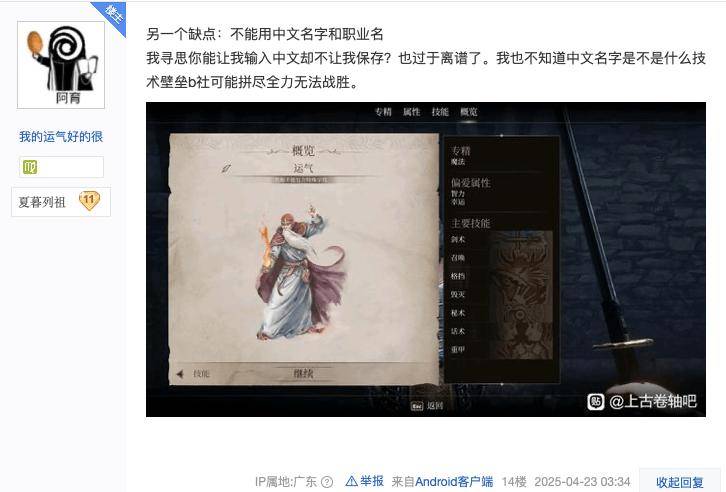Click the 上古卷轴吧 watermark logo
Screen dimensions: 726x492
click(x=595, y=401)
